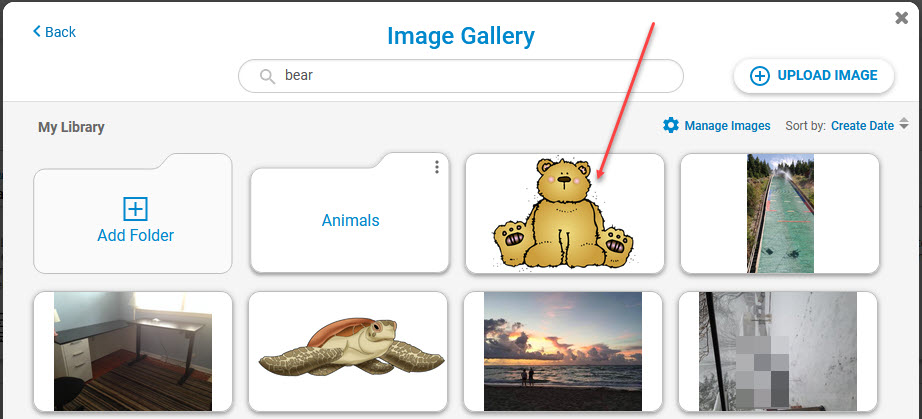922x419 pixels.
Task: Toggle sort order arrows
Action: coord(903,125)
